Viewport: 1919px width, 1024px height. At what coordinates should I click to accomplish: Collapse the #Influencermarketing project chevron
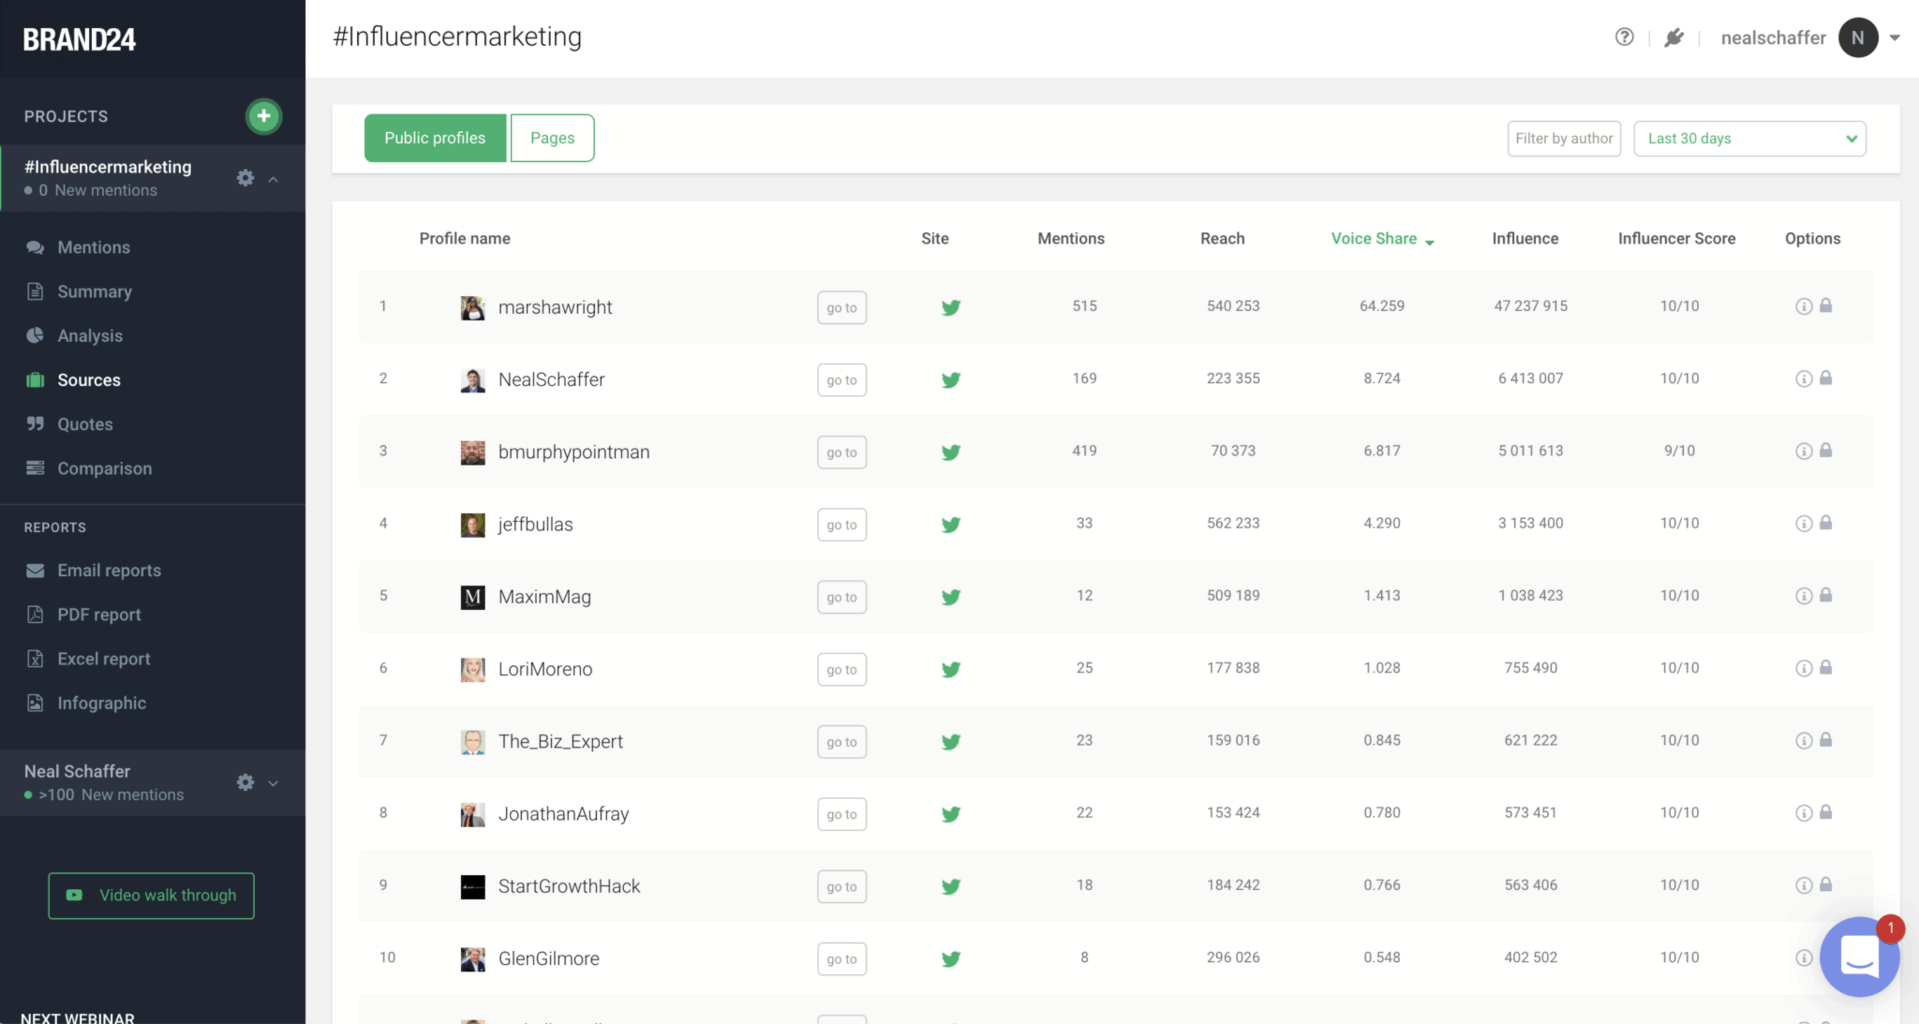(273, 179)
